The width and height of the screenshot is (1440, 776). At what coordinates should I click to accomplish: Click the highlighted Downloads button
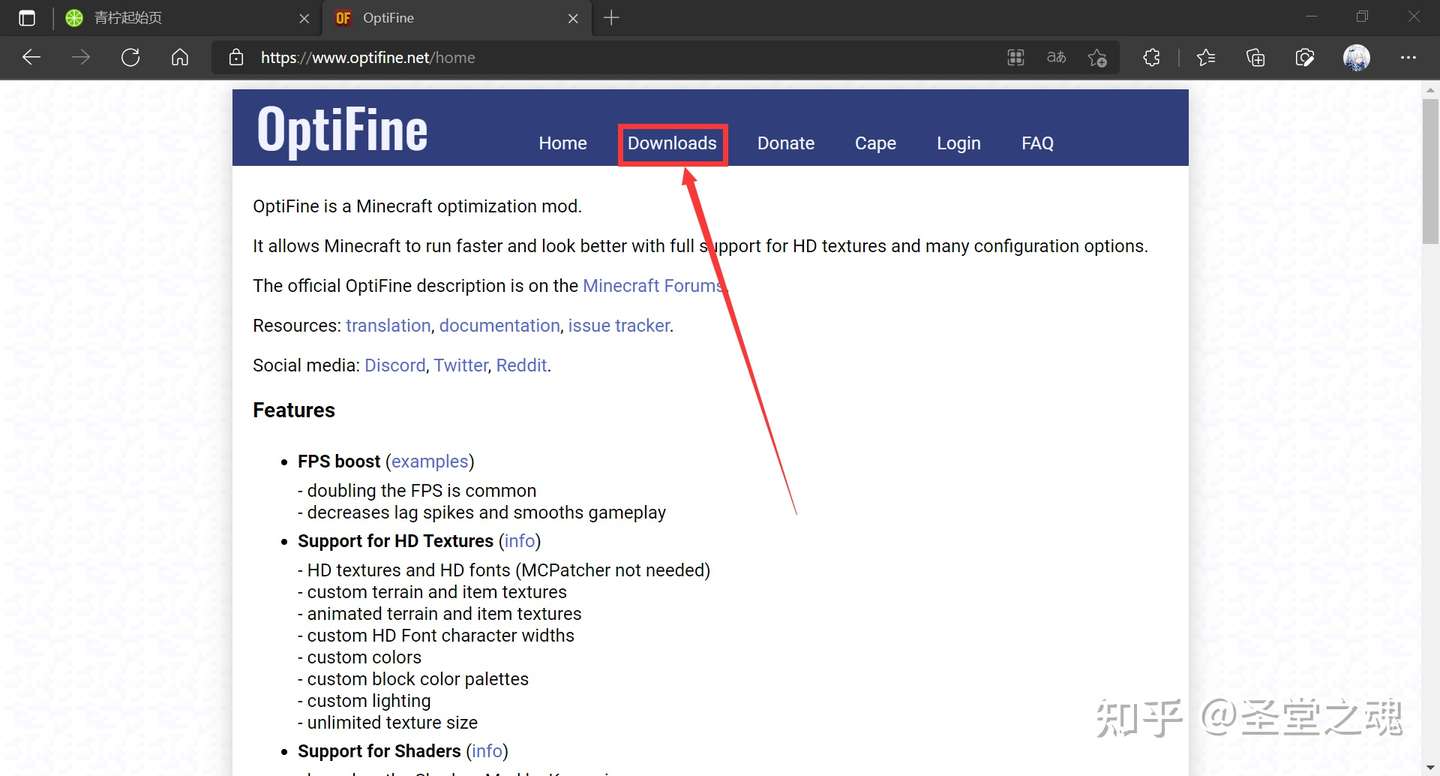pos(672,143)
